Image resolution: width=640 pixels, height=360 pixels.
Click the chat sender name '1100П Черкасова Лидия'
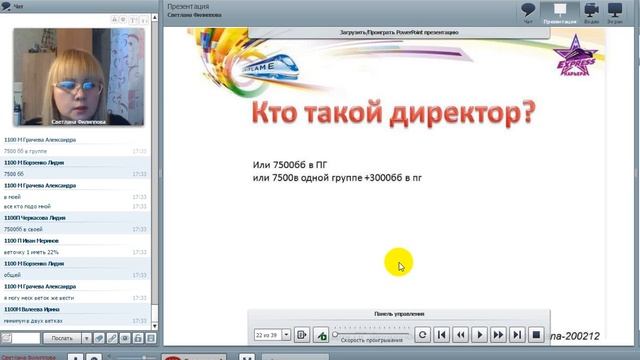(x=35, y=218)
